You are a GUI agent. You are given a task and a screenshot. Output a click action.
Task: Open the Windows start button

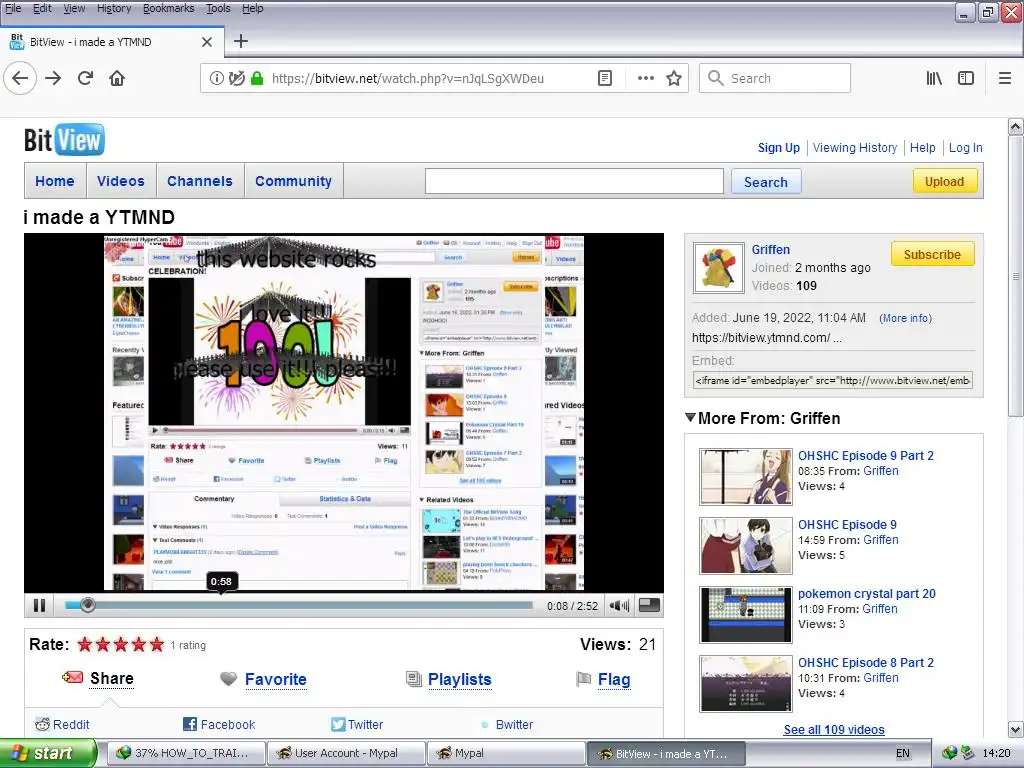(48, 753)
